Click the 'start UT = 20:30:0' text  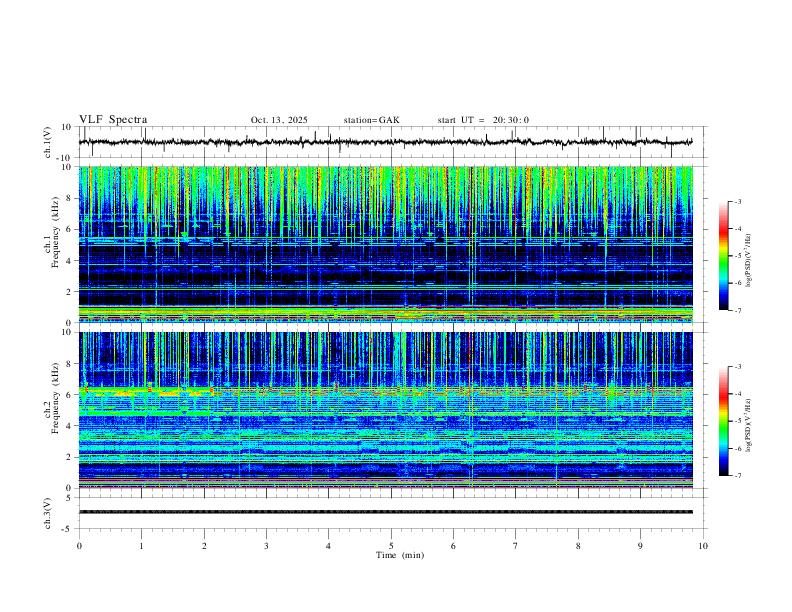[483, 120]
